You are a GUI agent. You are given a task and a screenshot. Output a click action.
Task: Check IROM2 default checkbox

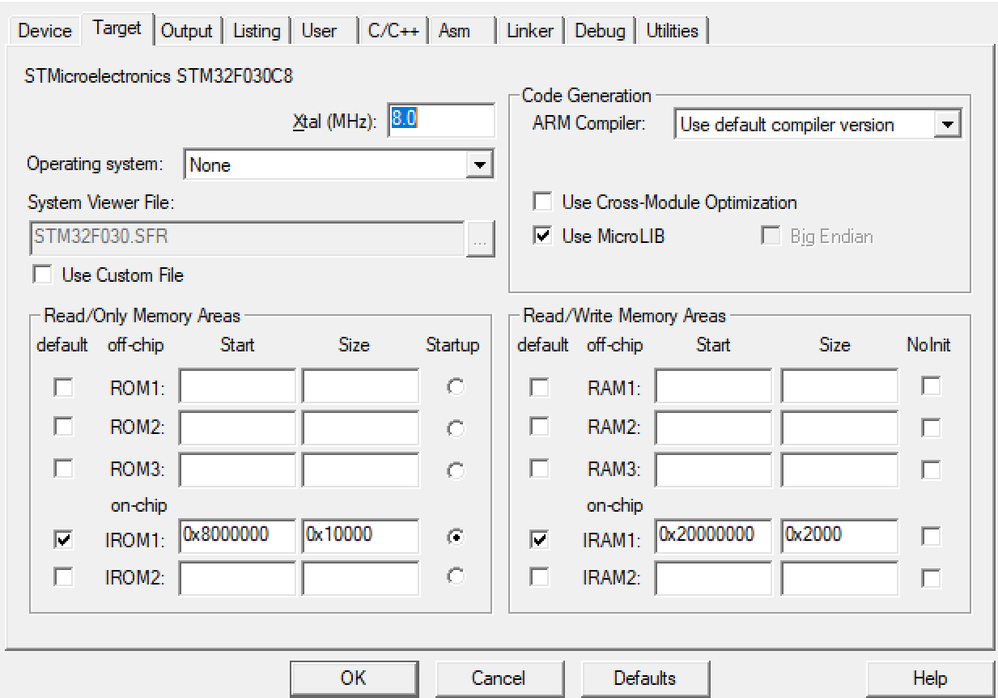point(64,577)
